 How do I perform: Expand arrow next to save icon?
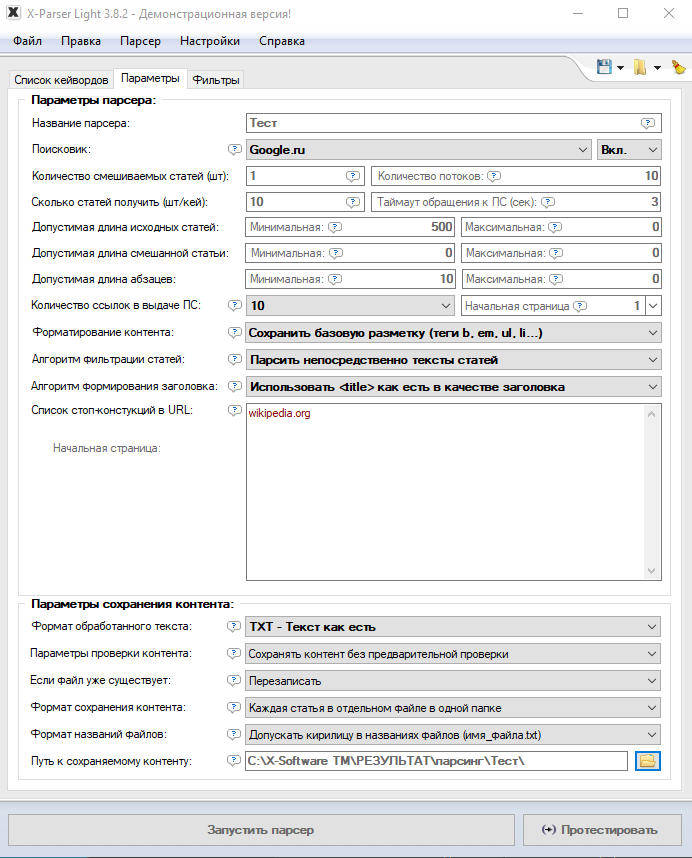tap(620, 68)
